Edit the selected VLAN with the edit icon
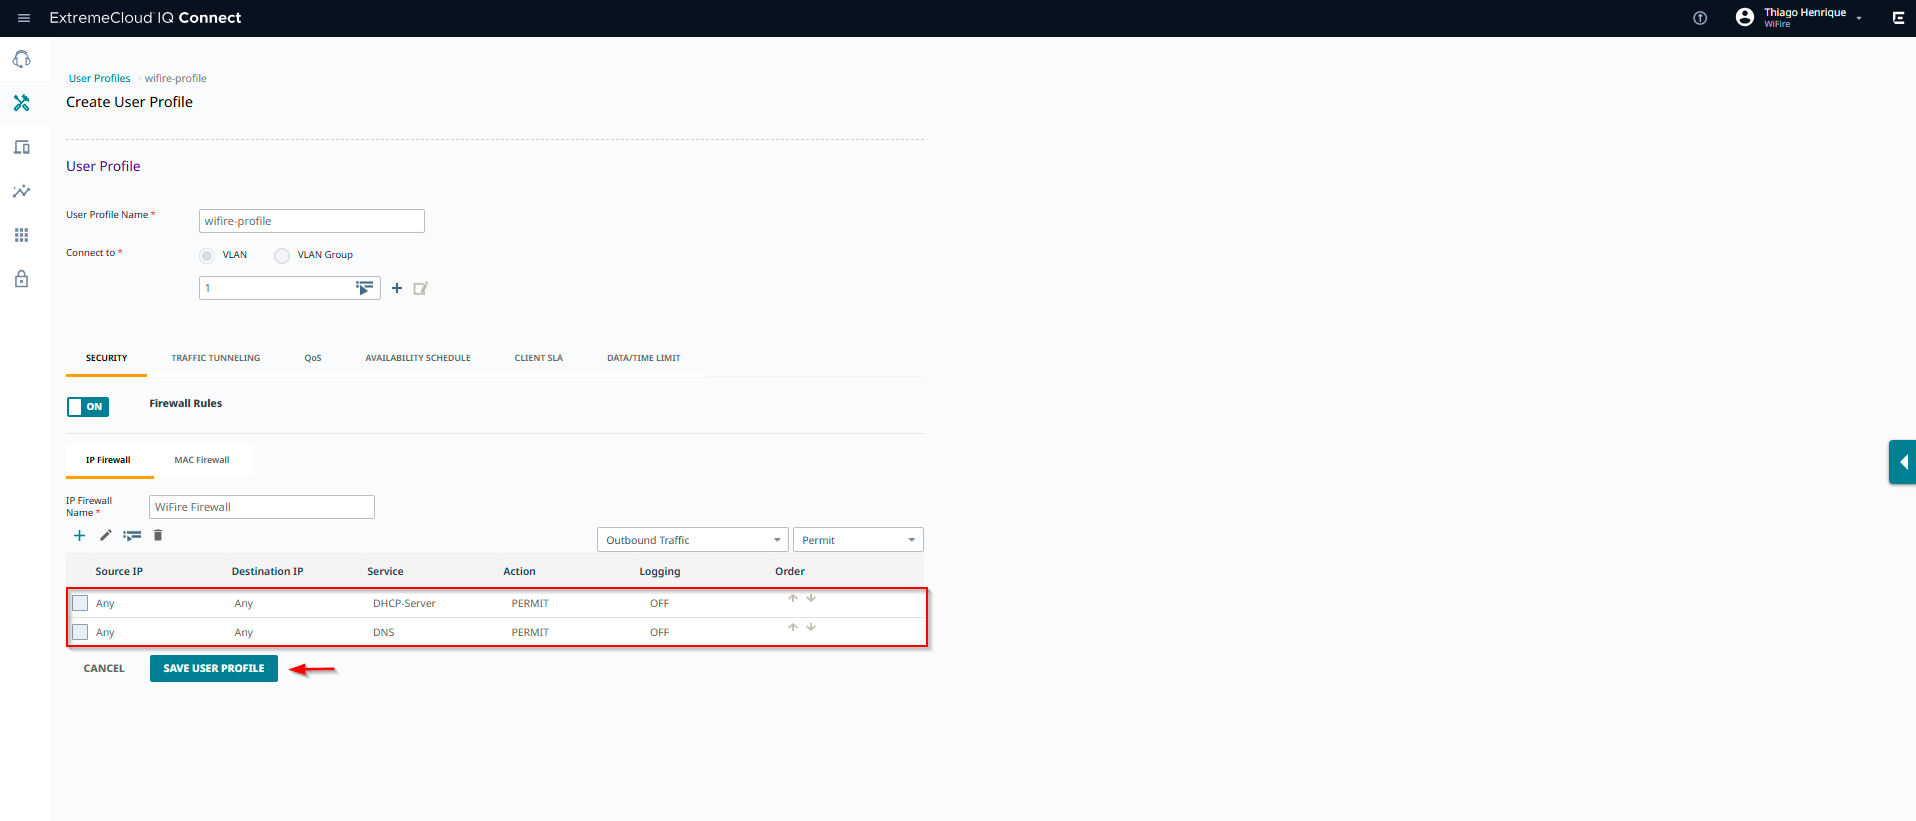 (x=421, y=288)
